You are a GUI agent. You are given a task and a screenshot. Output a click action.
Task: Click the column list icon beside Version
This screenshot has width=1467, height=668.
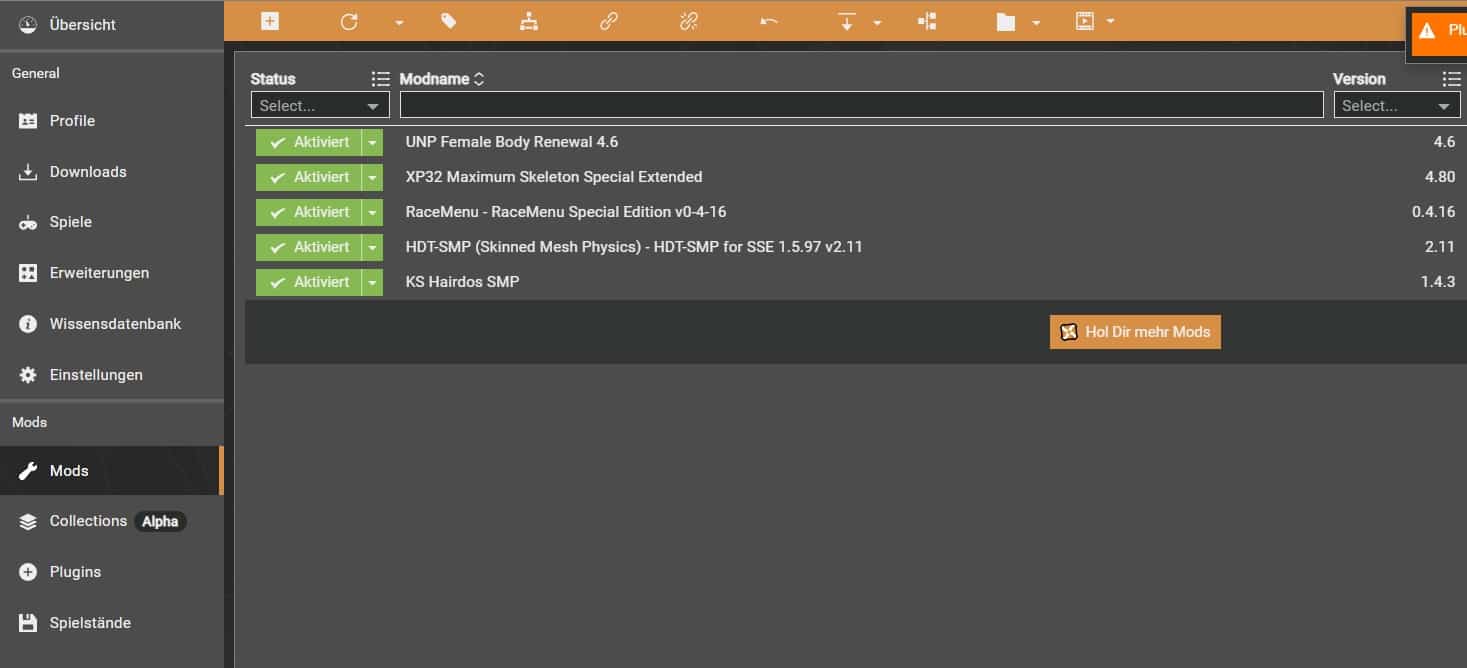(x=1452, y=79)
